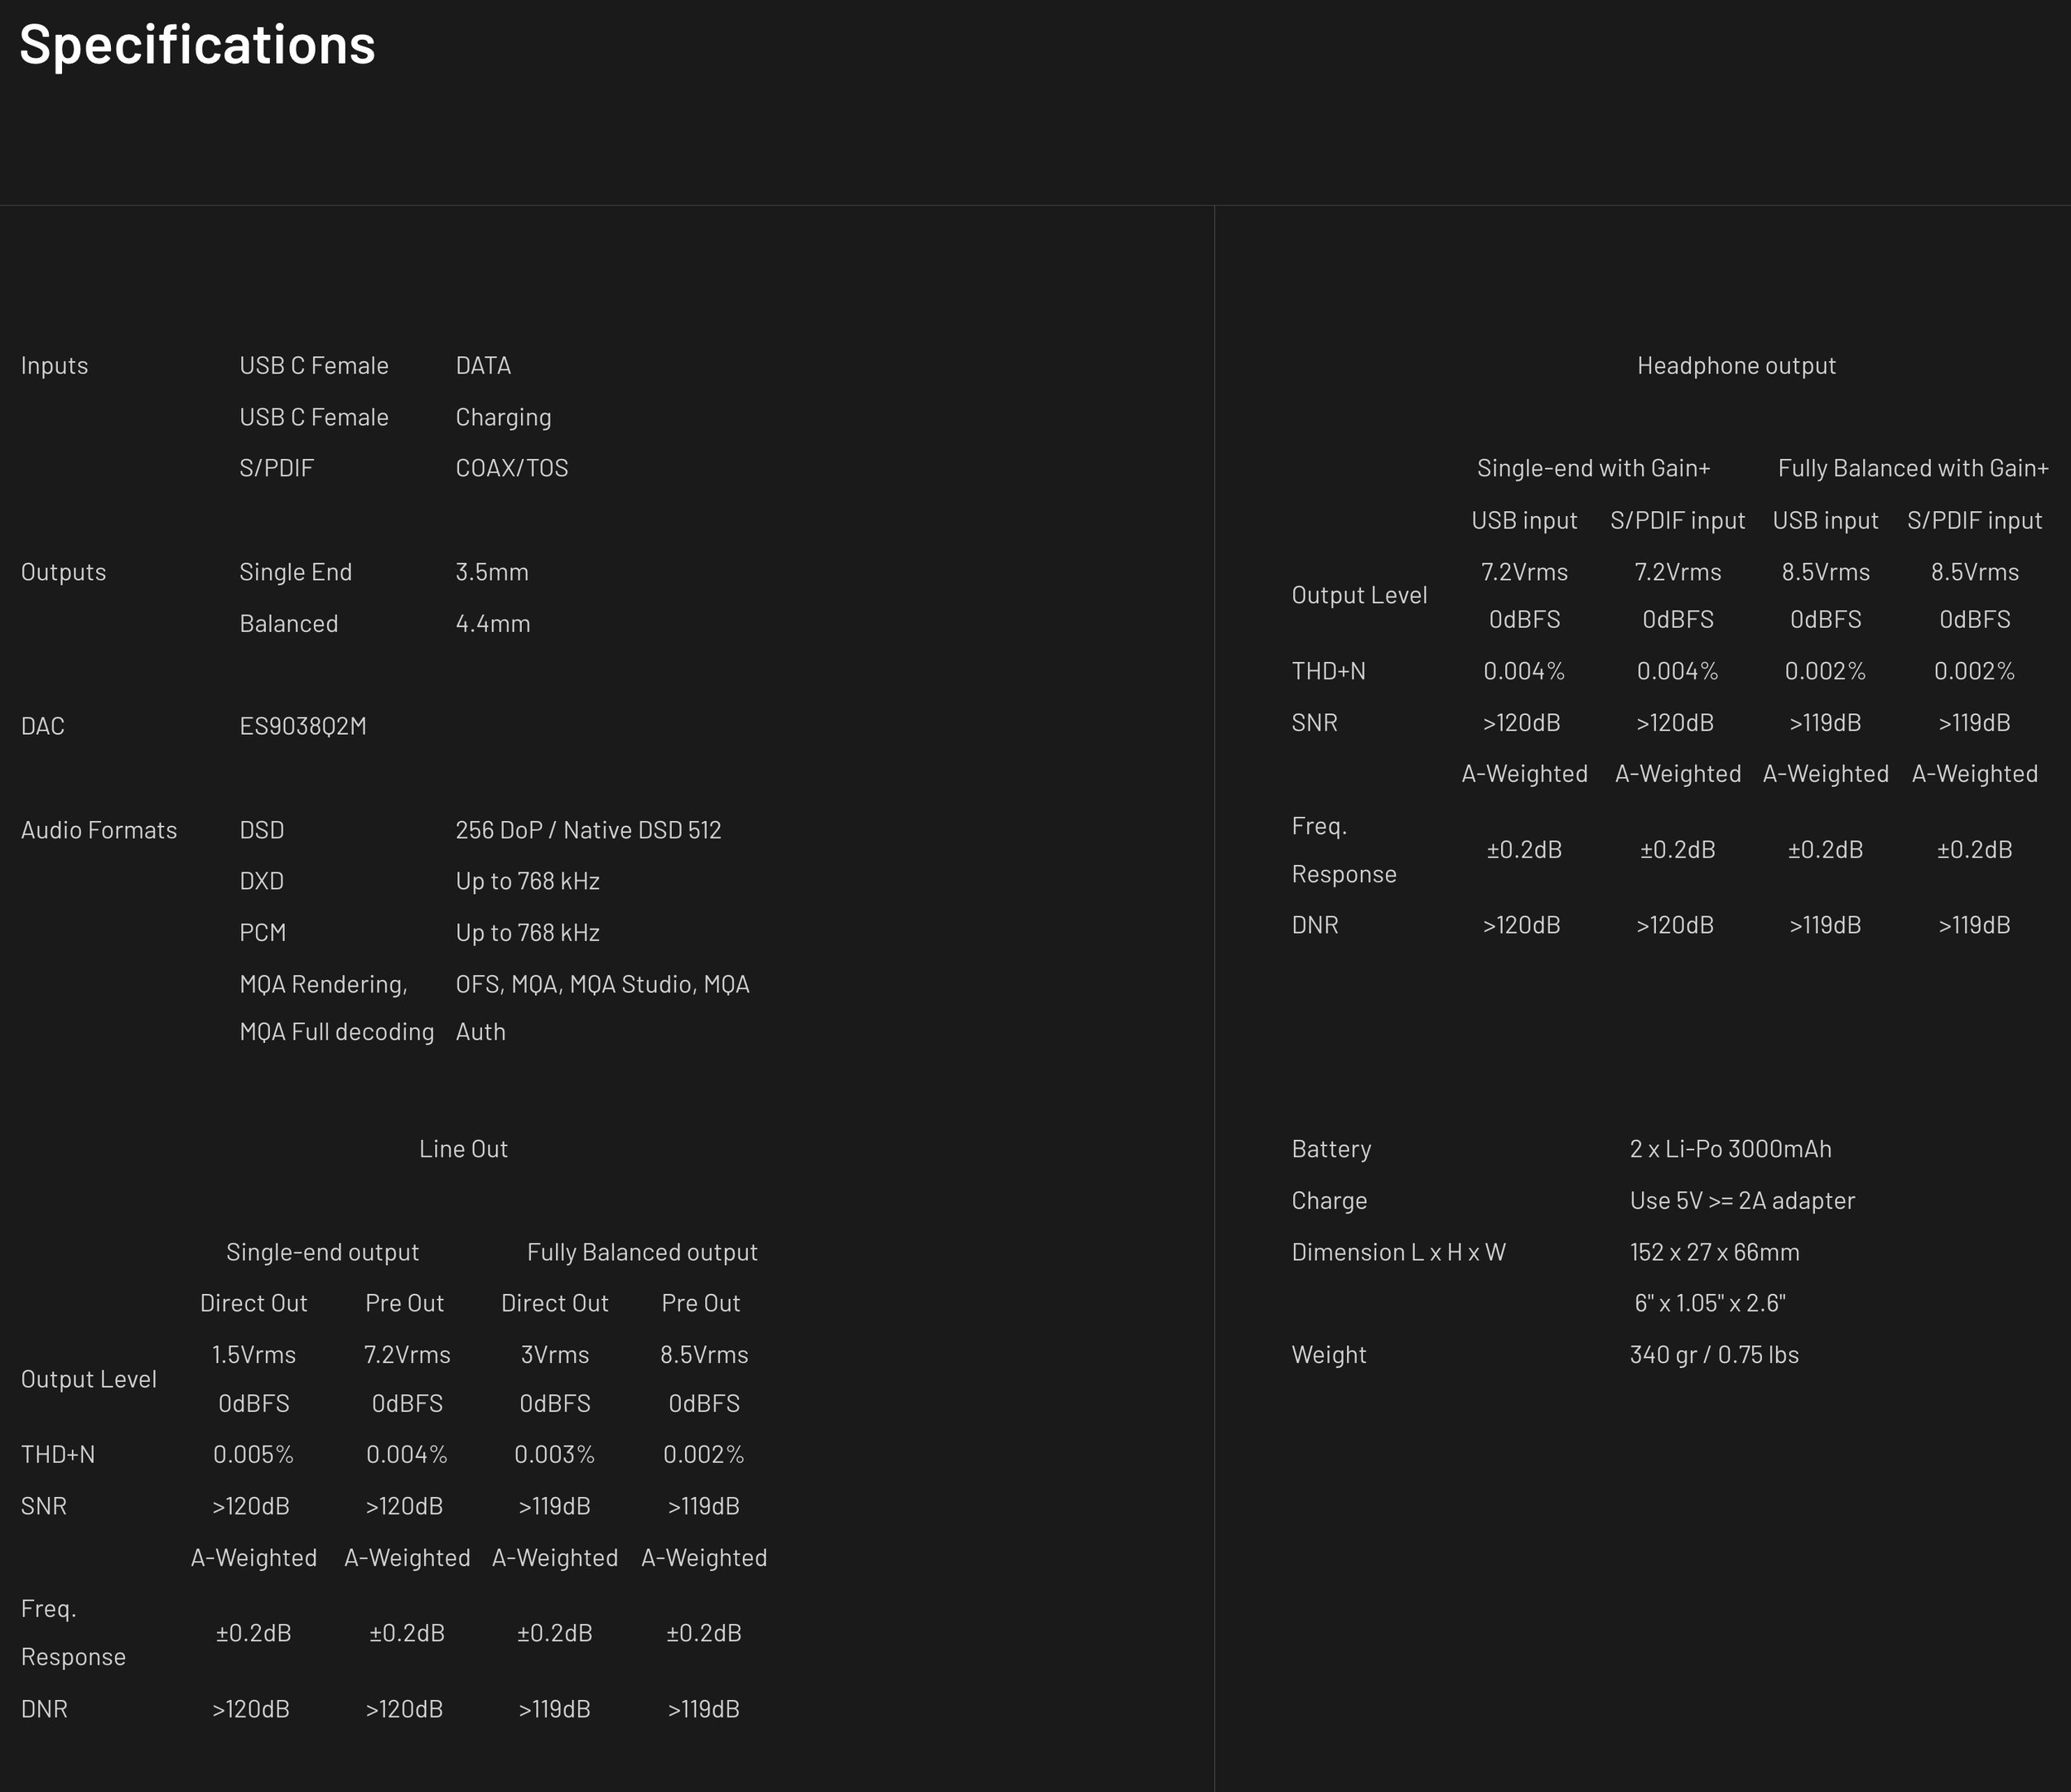
Task: Click the Specifications heading
Action: [197, 45]
